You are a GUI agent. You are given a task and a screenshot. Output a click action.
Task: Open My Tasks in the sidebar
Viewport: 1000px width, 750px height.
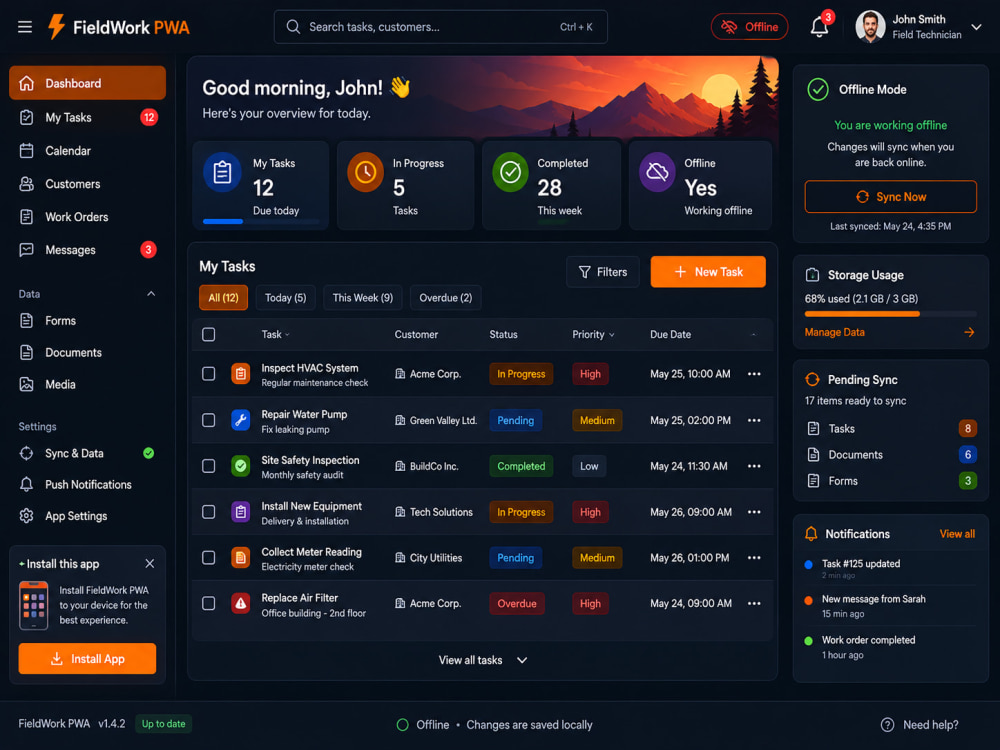tap(87, 117)
